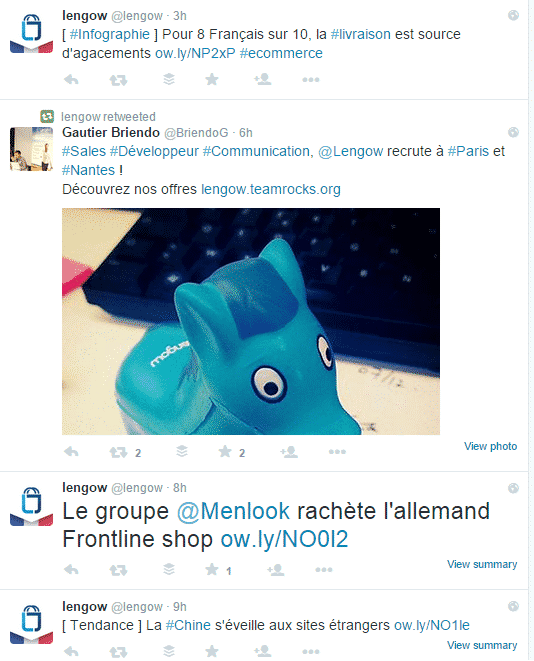This screenshot has width=534, height=661.
Task: Follow user icon under Gautier Briendo's tweet
Action: (289, 452)
